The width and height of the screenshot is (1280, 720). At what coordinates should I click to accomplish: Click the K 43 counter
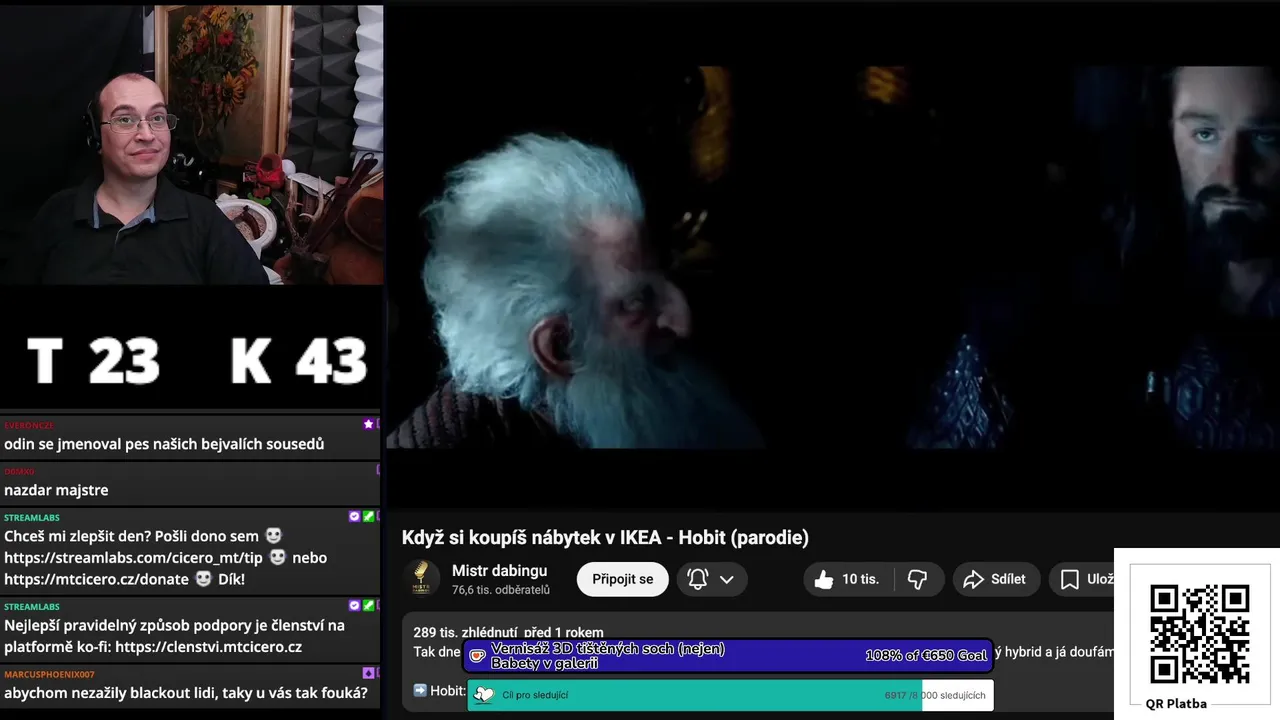[x=299, y=360]
